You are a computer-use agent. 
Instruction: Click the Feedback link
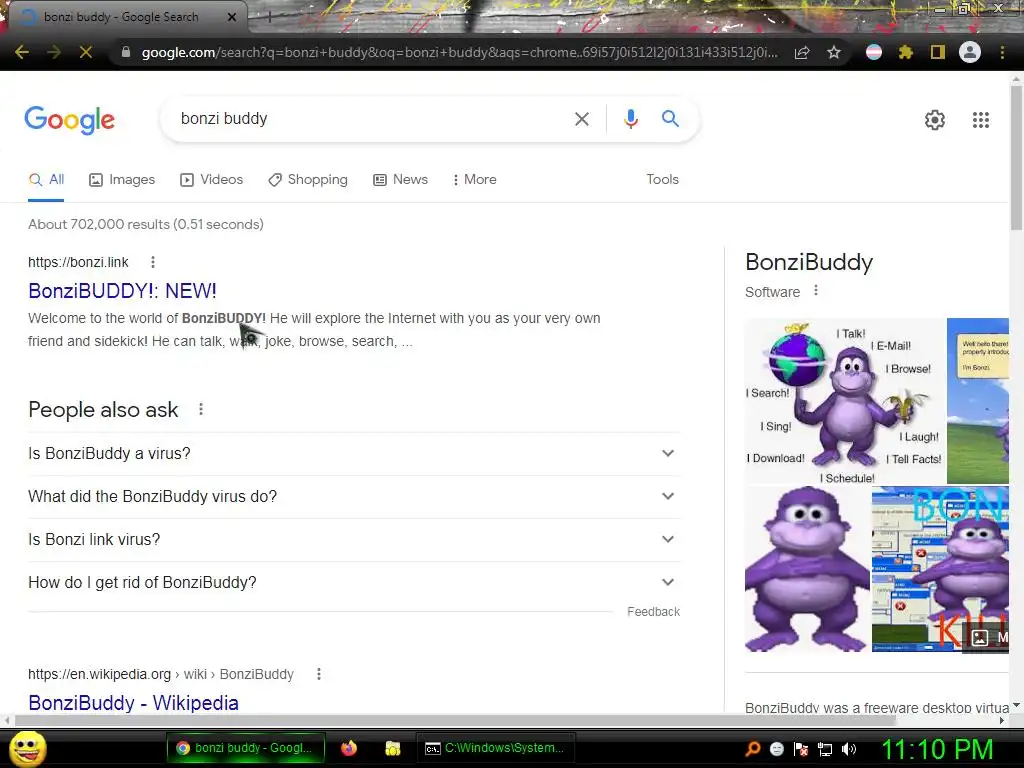[x=653, y=612]
